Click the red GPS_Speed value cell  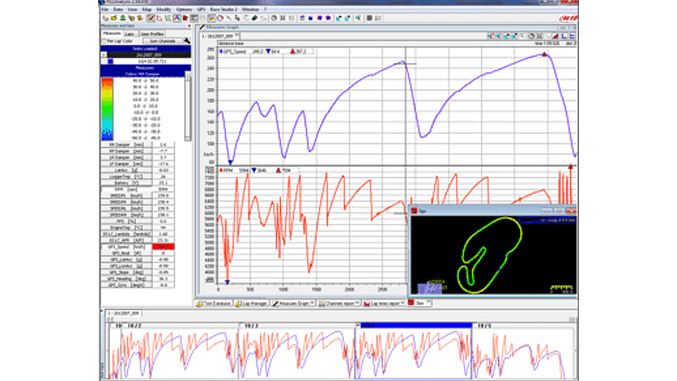pyautogui.click(x=163, y=247)
